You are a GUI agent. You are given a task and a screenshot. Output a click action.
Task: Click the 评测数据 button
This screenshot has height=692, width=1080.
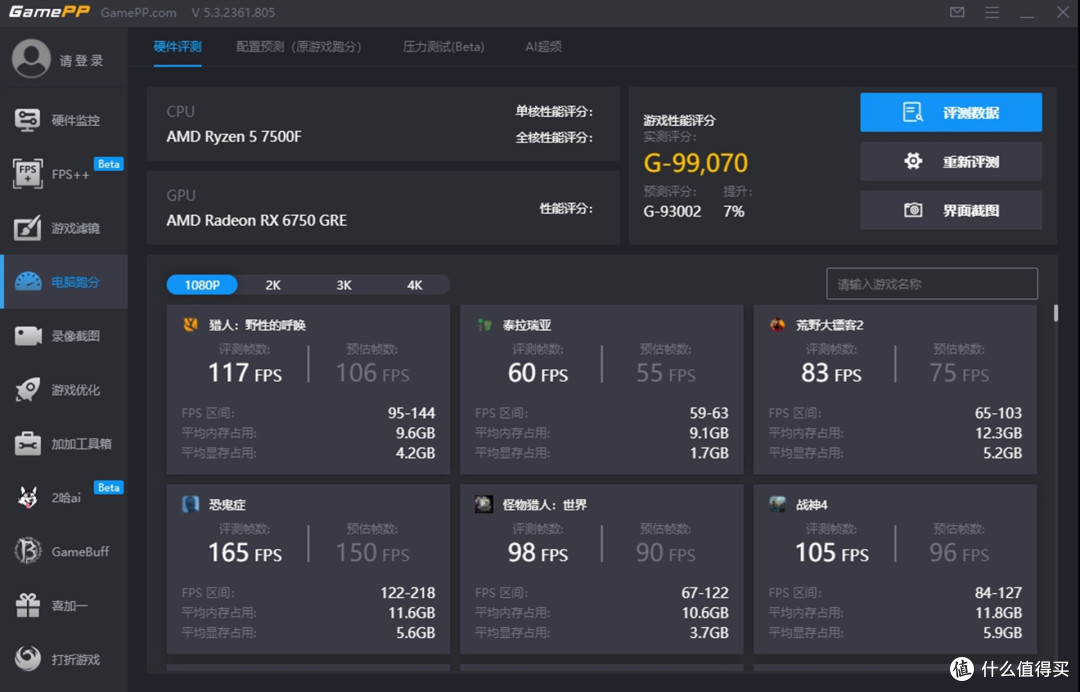(x=951, y=112)
